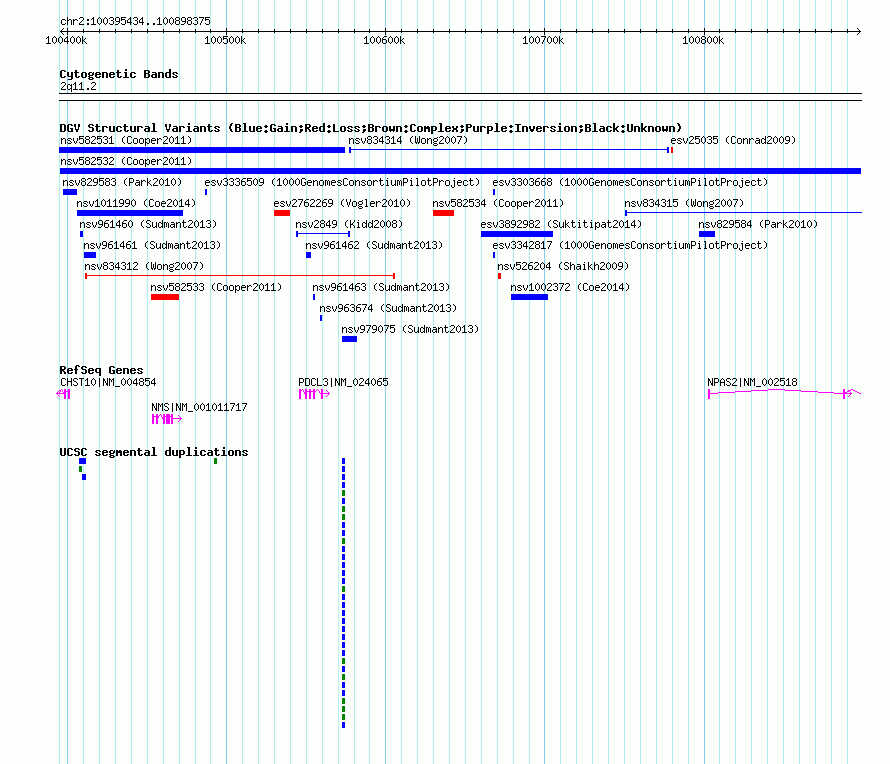Click the PDCL3 gene exon glyph
The height and width of the screenshot is (764, 890).
pos(314,394)
